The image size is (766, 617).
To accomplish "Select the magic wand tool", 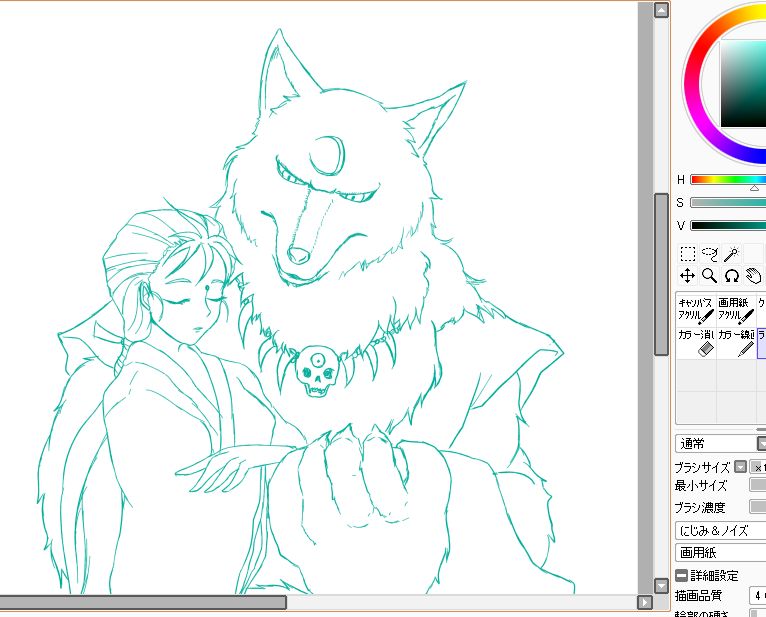I will point(732,254).
